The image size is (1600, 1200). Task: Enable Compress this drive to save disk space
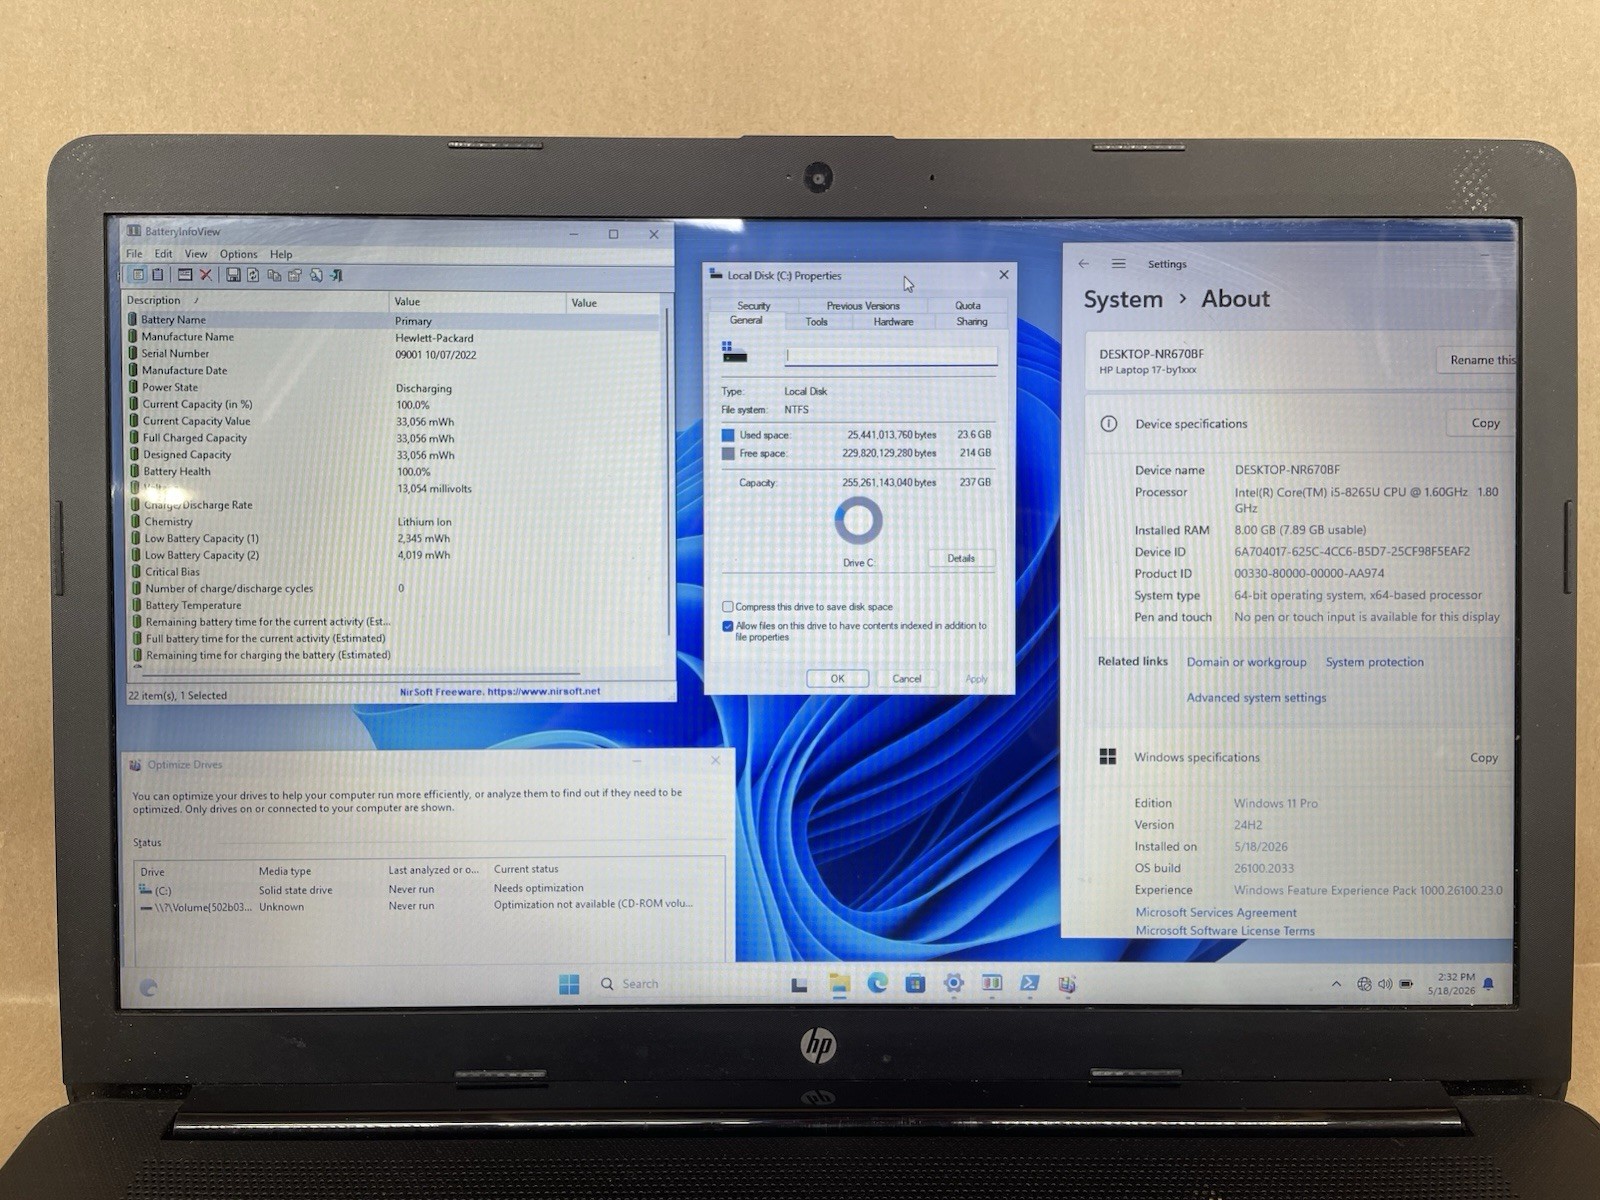728,607
